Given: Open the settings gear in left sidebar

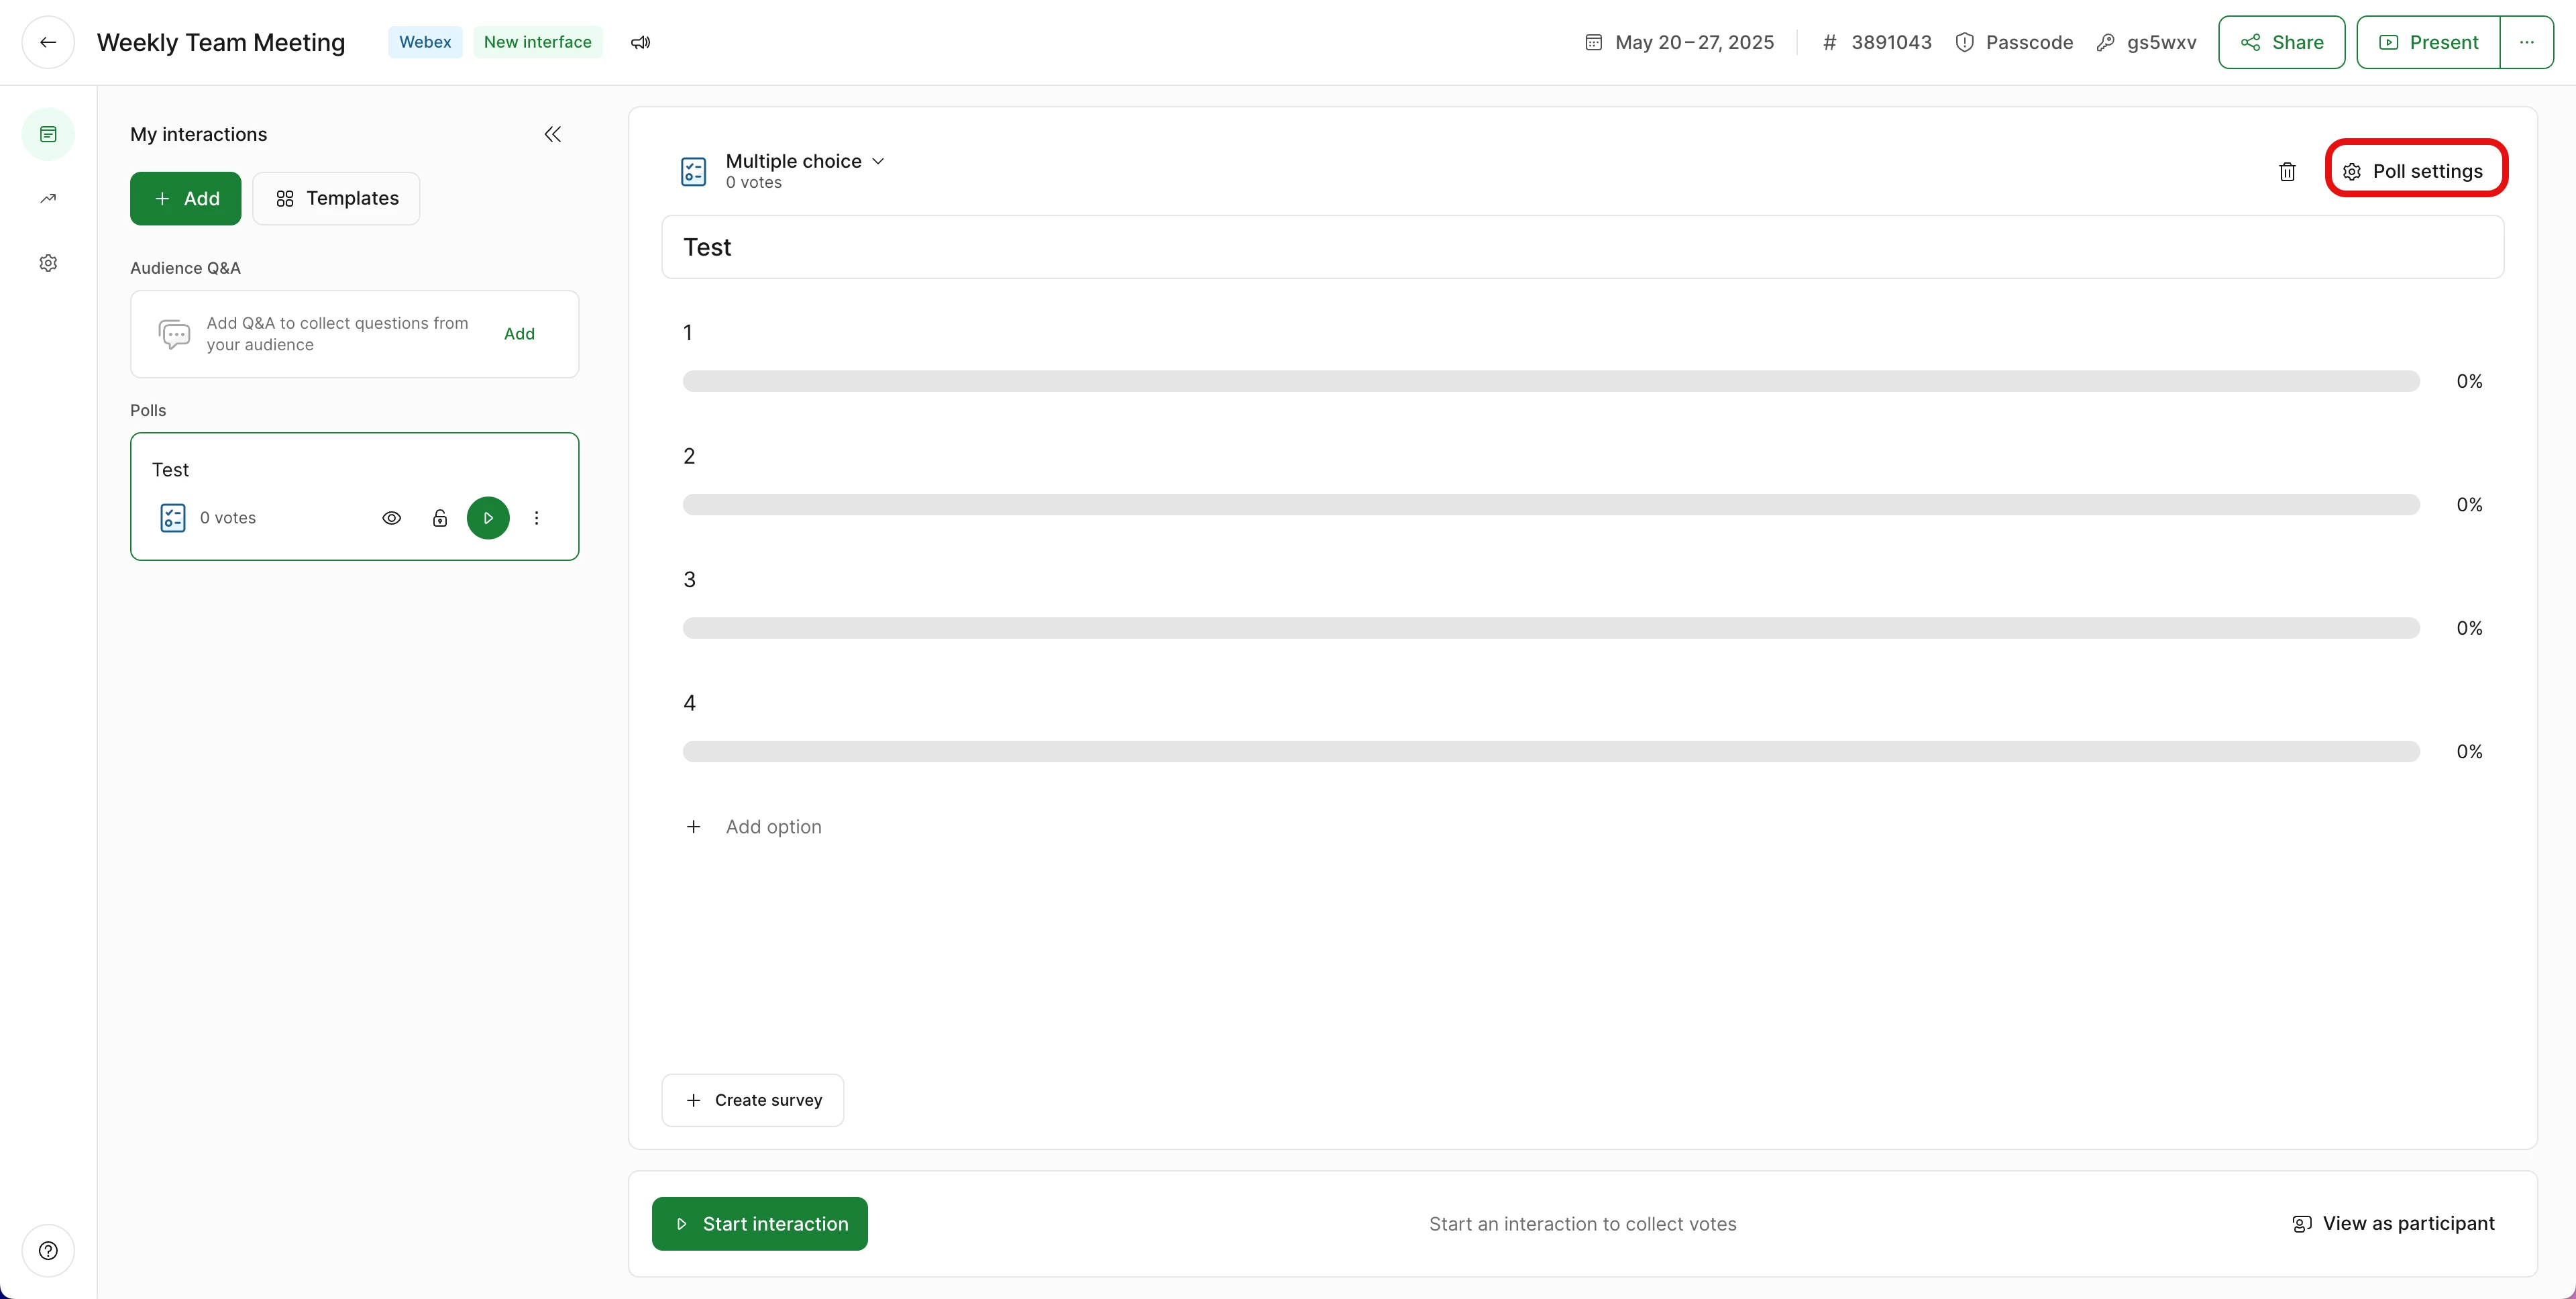Looking at the screenshot, I should 48,263.
